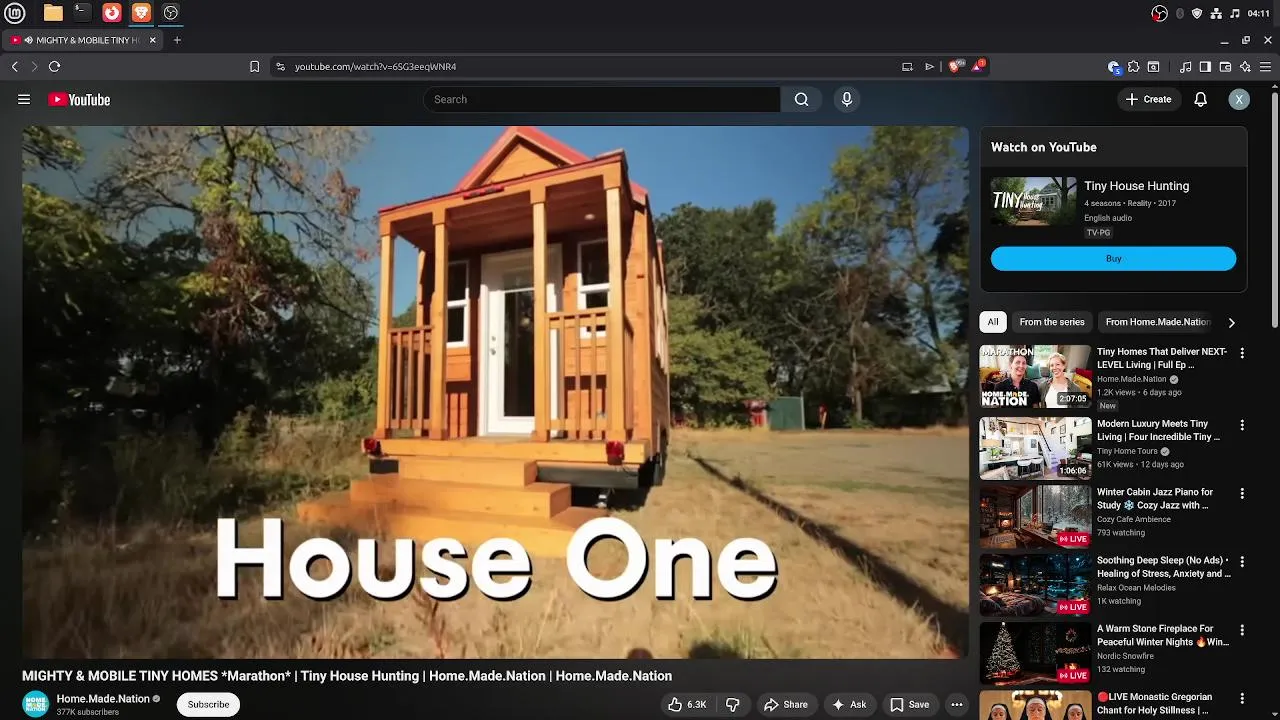The width and height of the screenshot is (1280, 720).
Task: Mute the tab via its speaker icon
Action: point(29,40)
